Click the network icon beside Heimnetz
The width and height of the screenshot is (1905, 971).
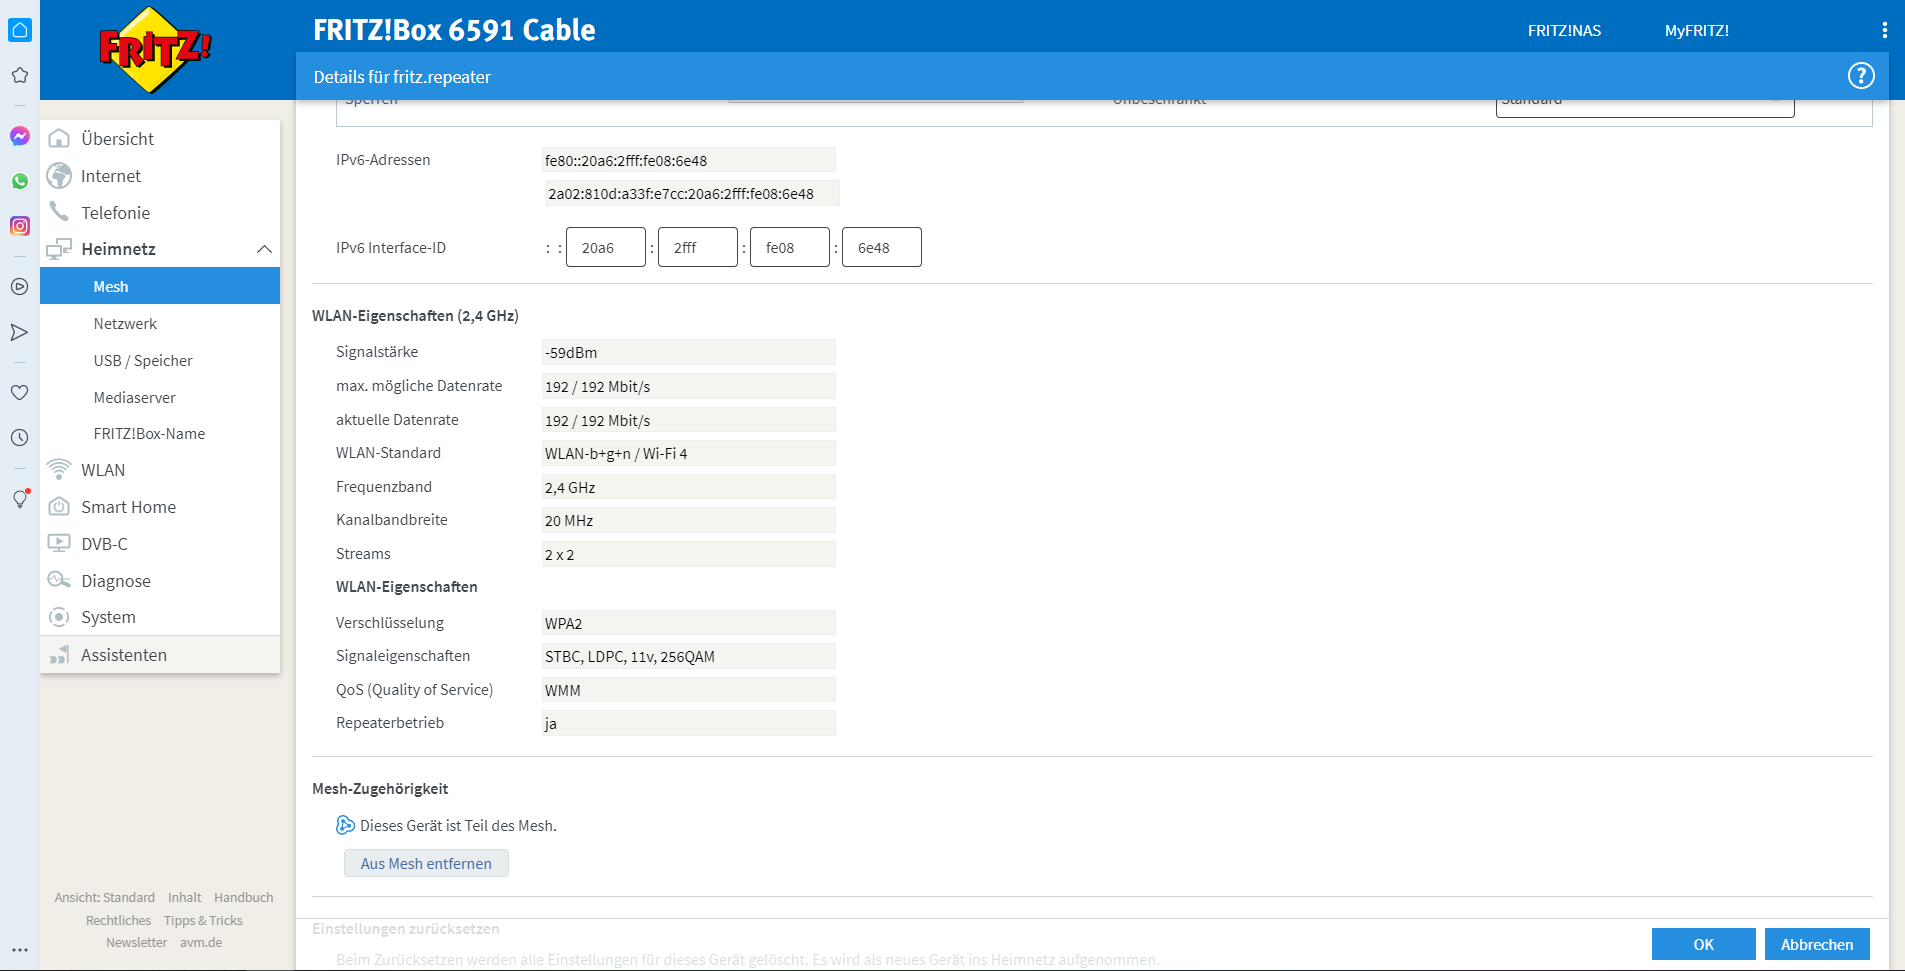tap(60, 249)
